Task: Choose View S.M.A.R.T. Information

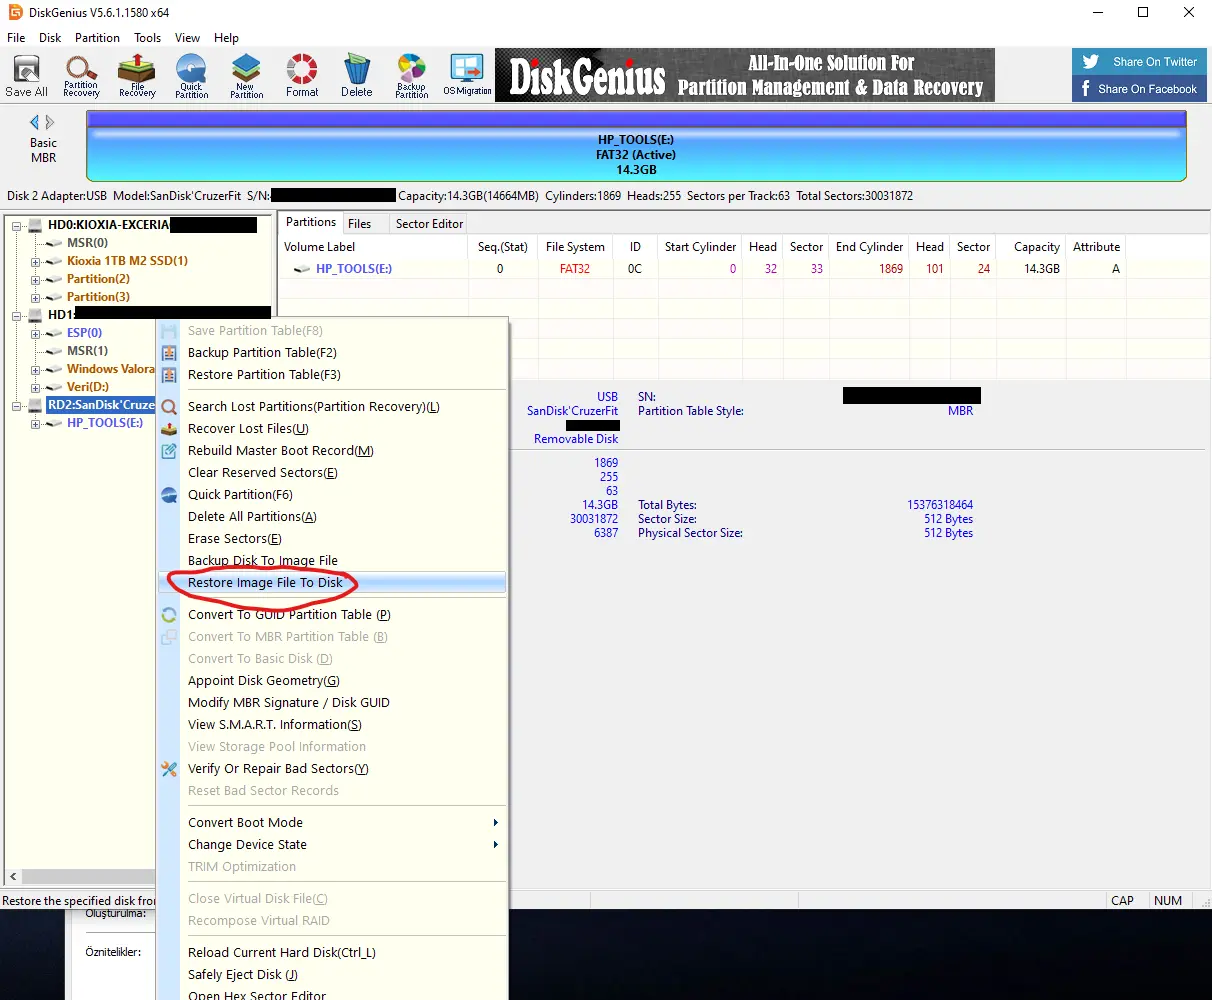Action: pyautogui.click(x=332, y=725)
